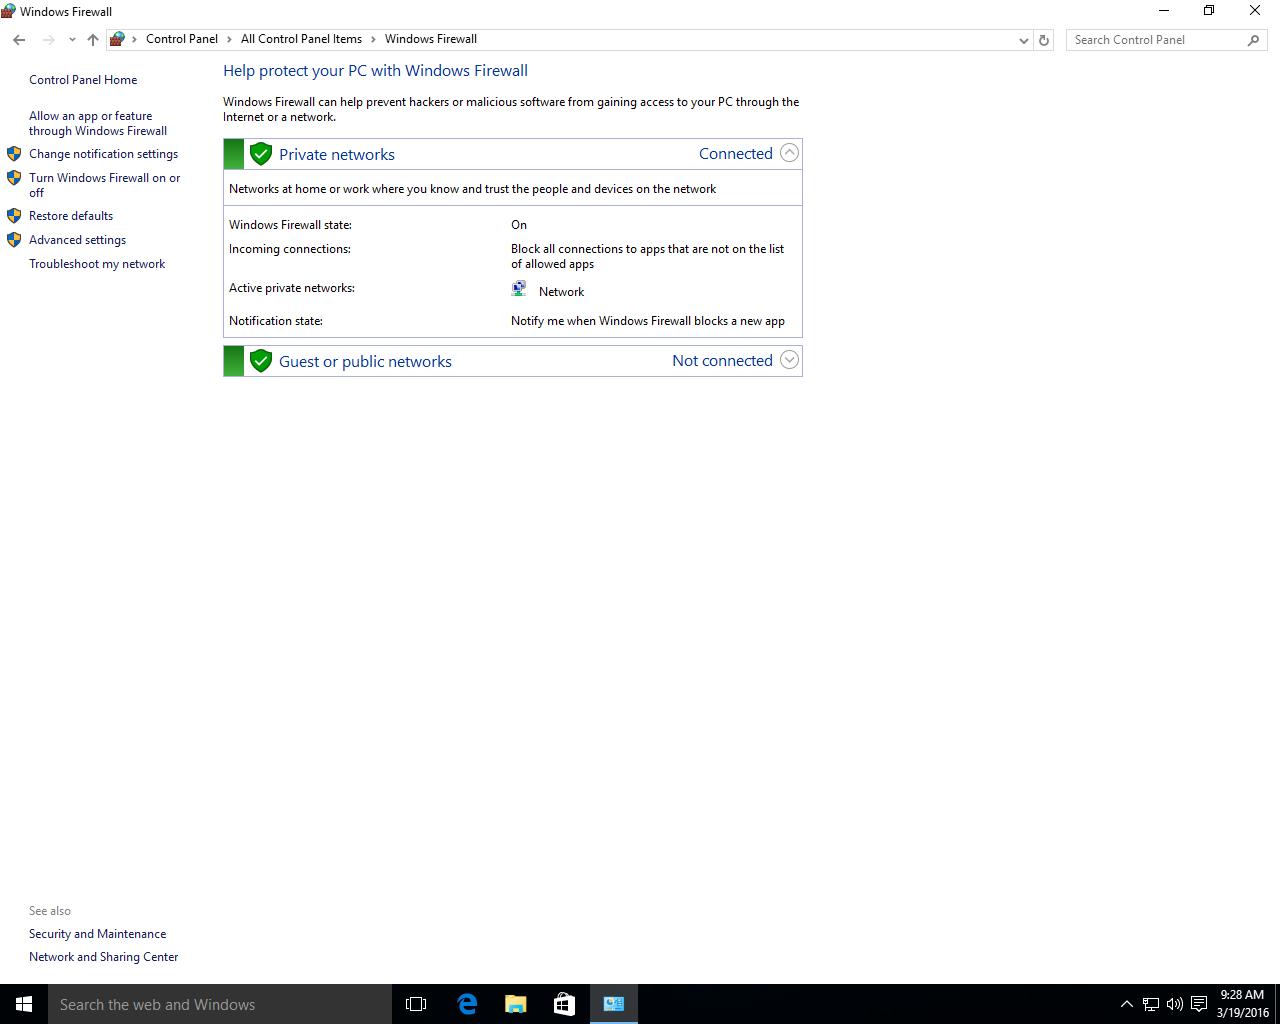Expand the Guest or public networks section
This screenshot has width=1280, height=1024.
coord(789,360)
